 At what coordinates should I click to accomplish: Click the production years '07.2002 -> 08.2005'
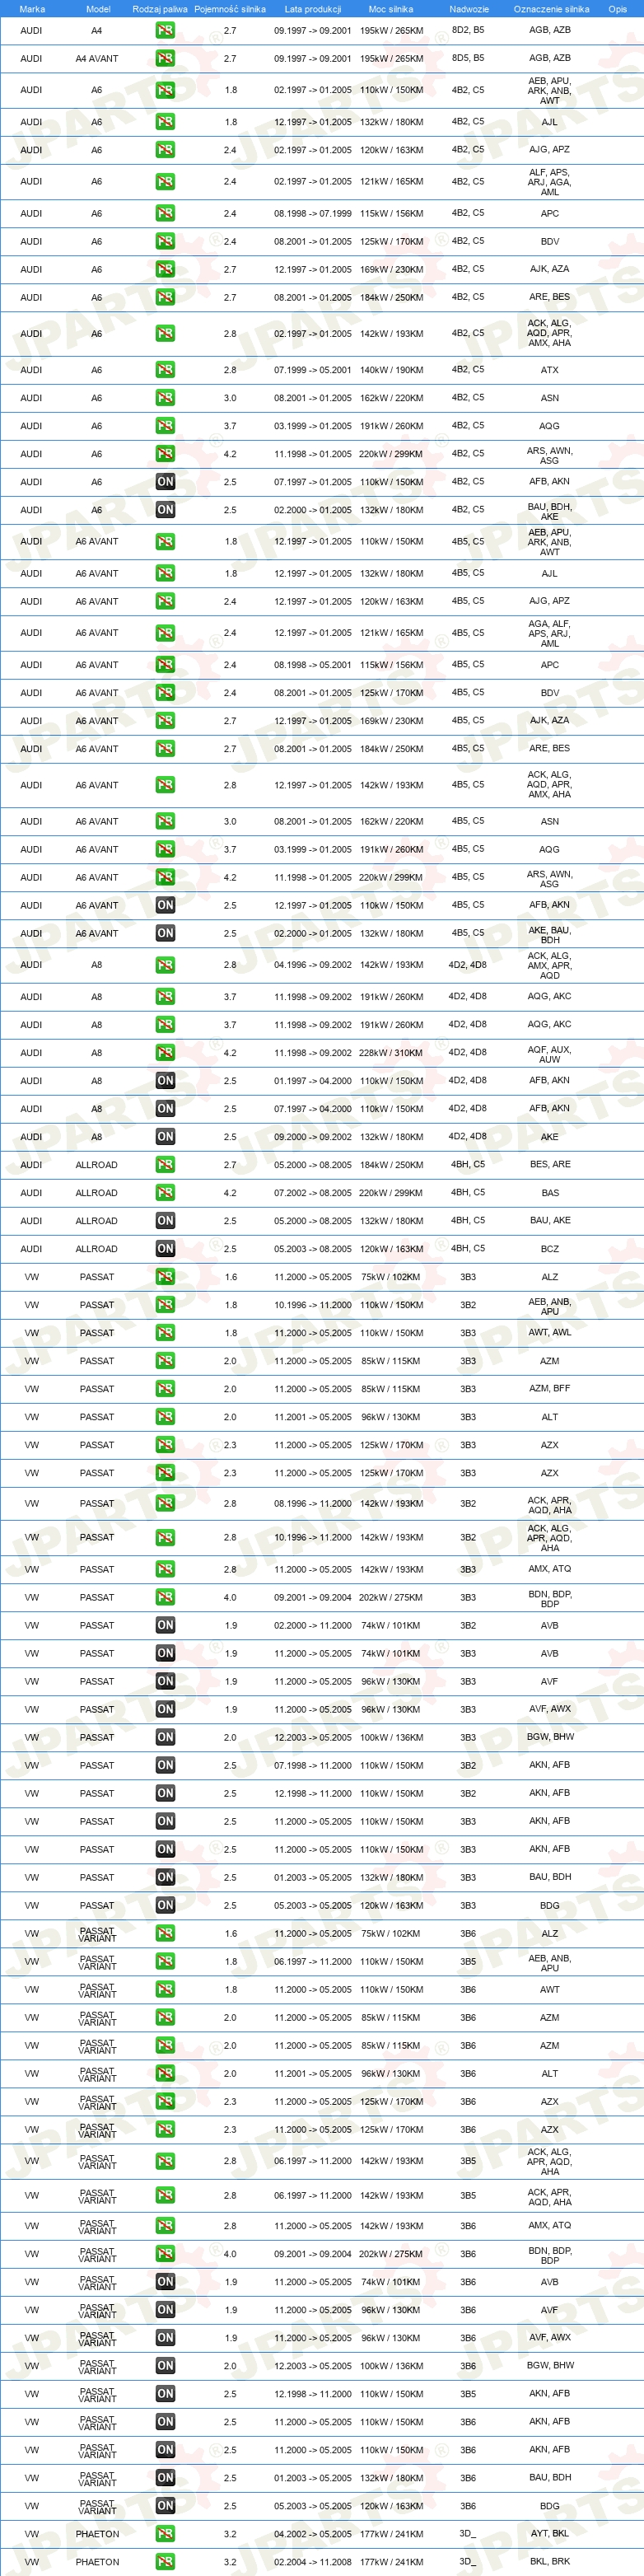click(x=313, y=1193)
